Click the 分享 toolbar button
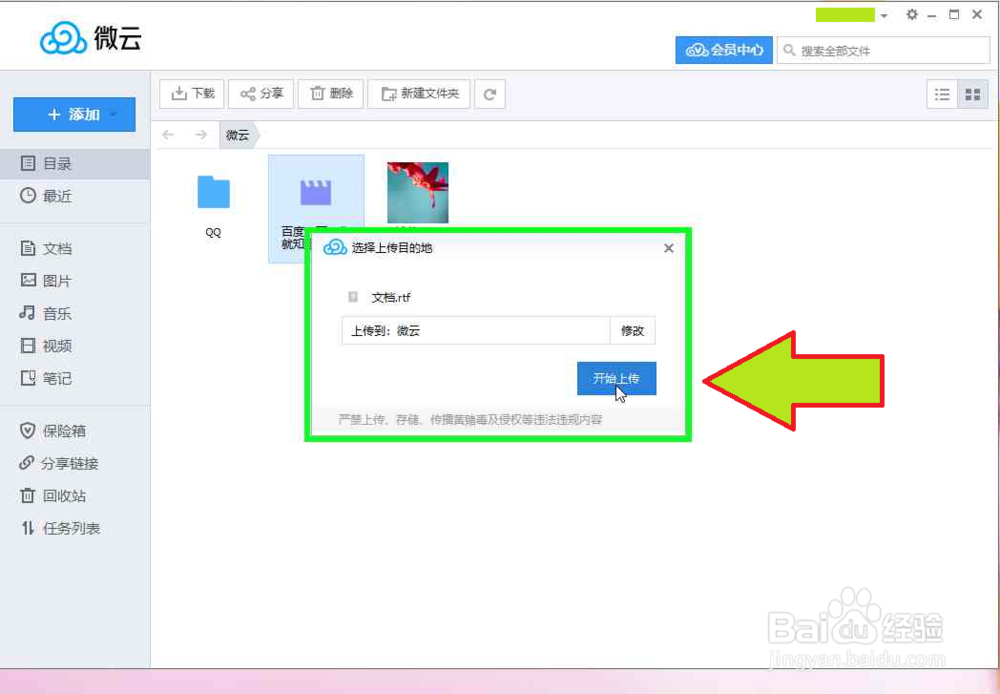 point(261,94)
